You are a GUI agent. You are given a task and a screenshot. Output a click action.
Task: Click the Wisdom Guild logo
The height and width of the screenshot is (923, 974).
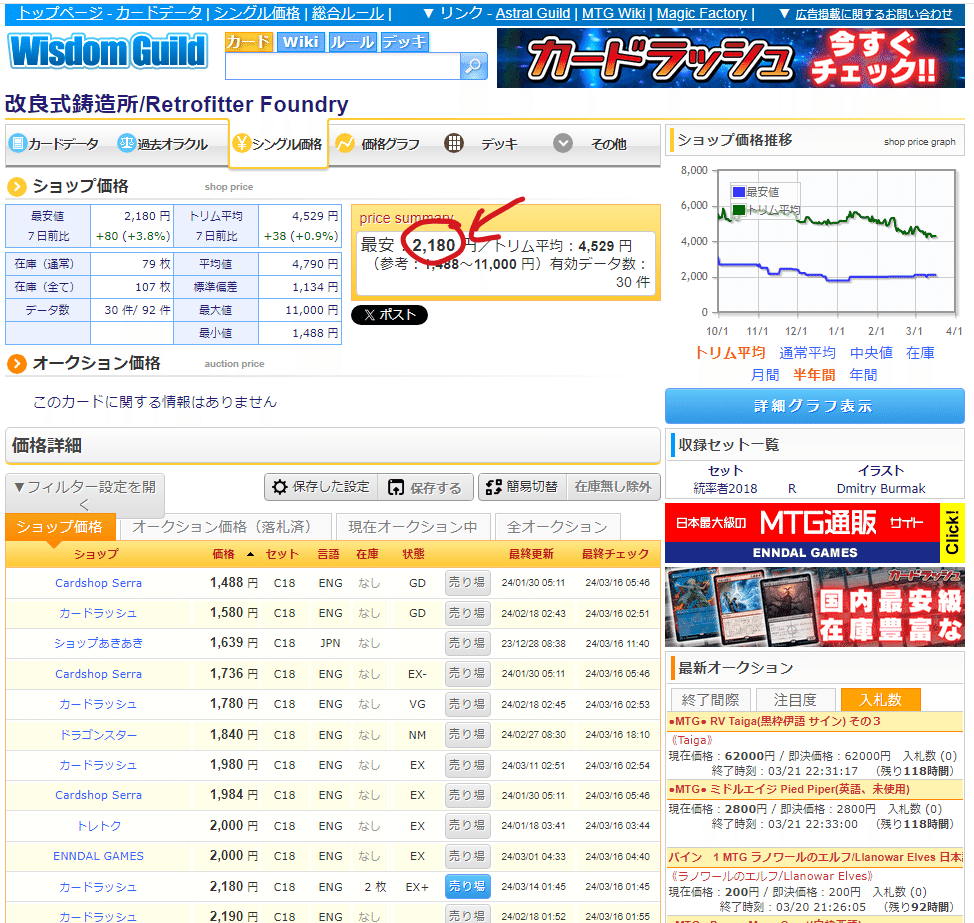[x=108, y=51]
